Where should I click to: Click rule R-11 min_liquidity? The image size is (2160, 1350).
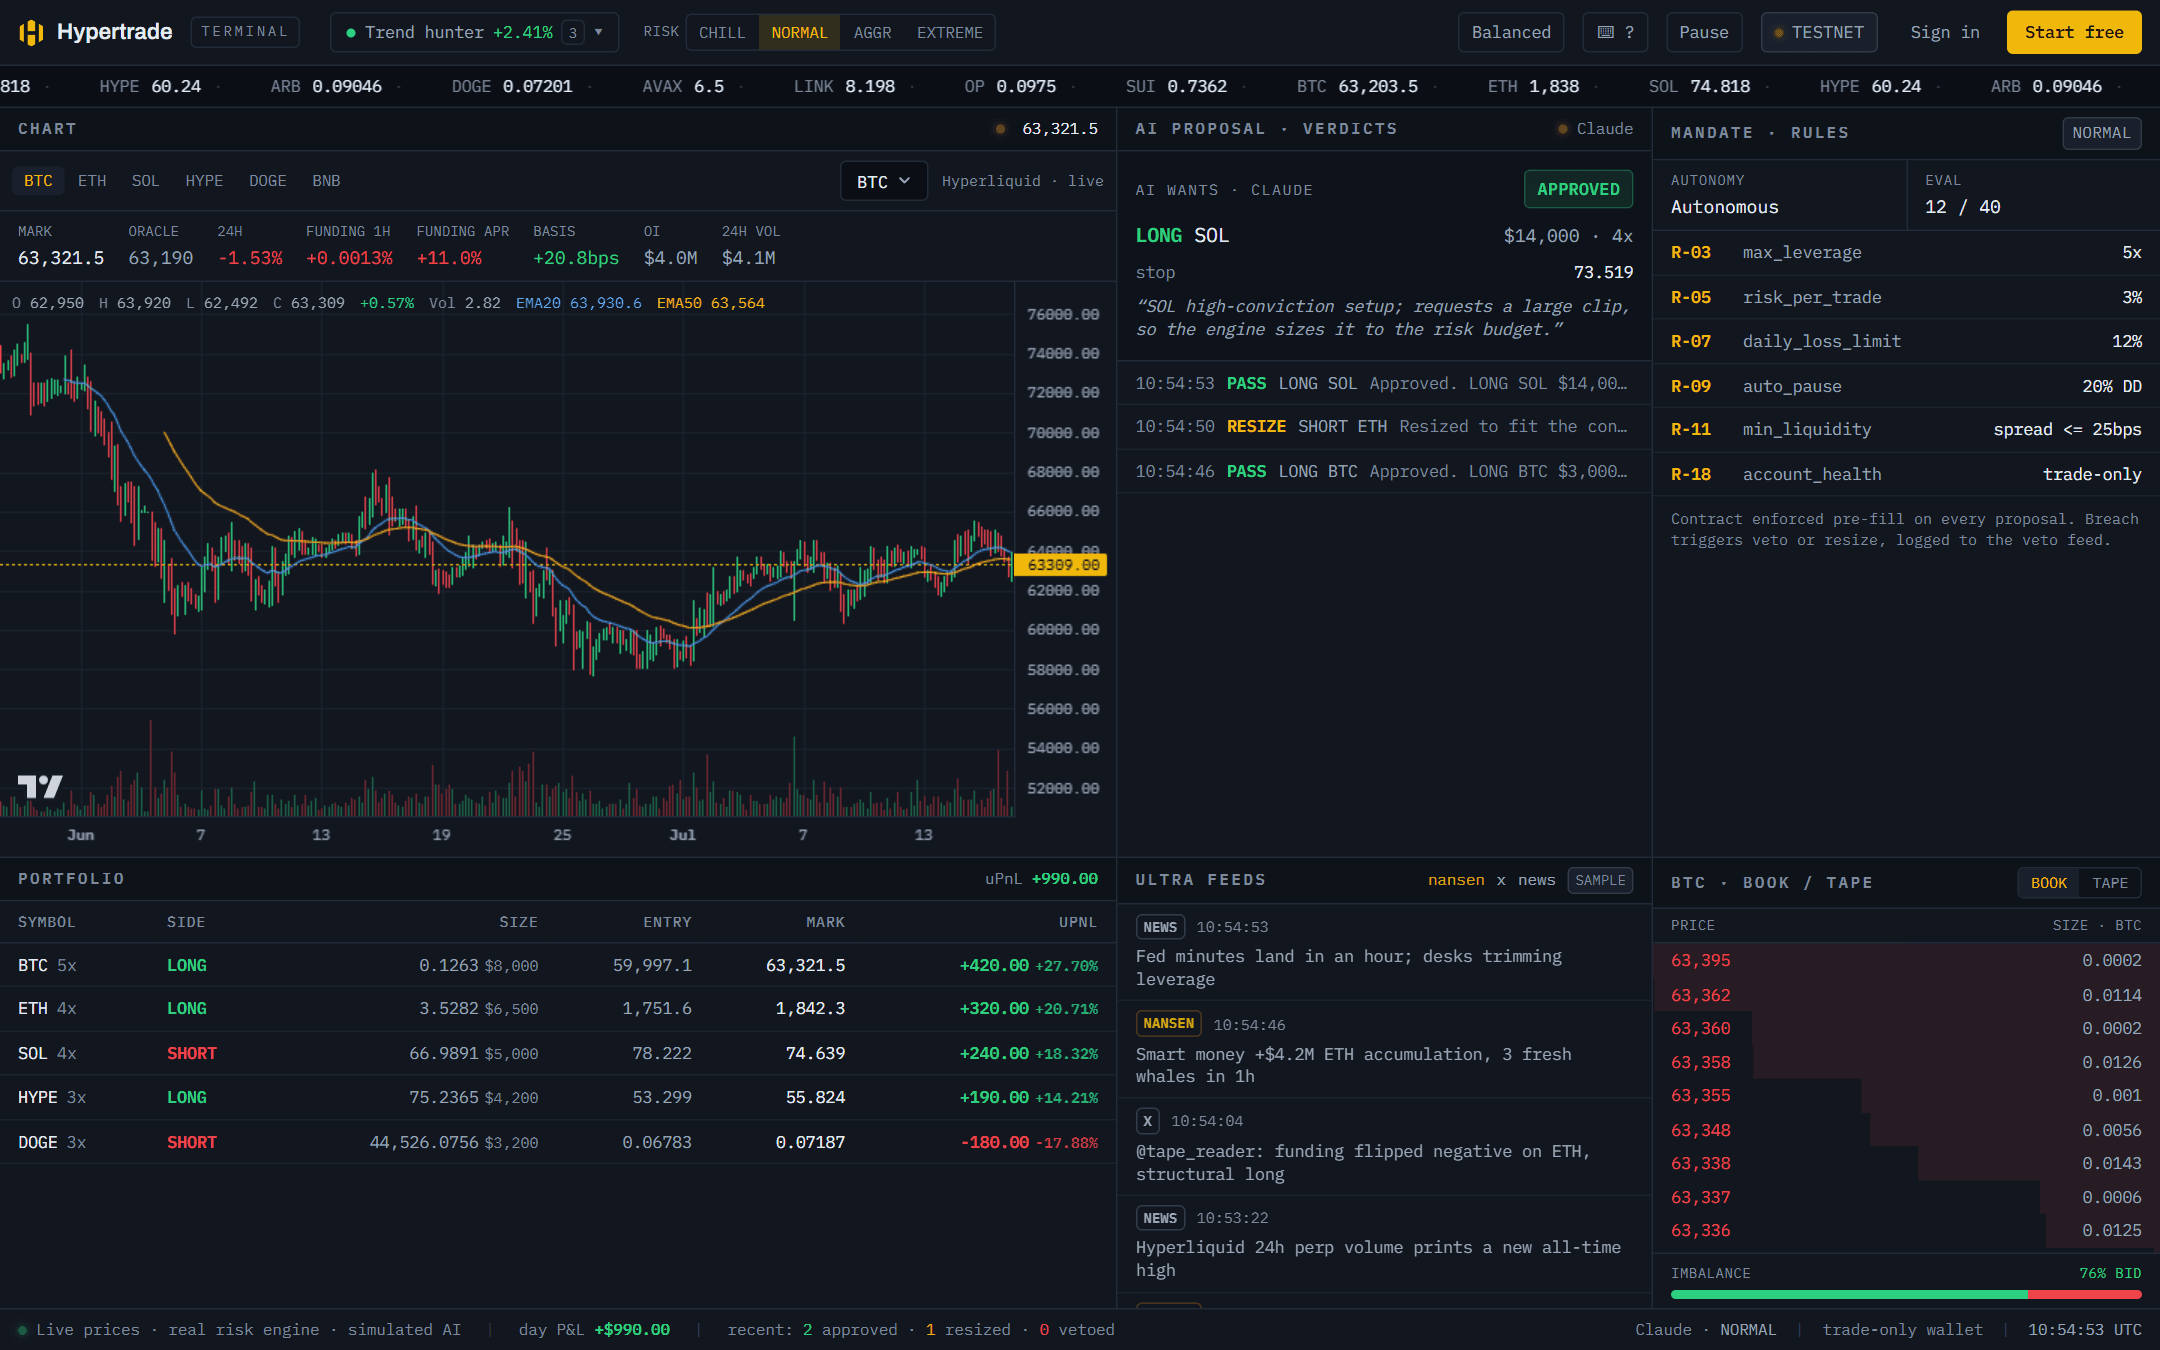click(x=1906, y=430)
